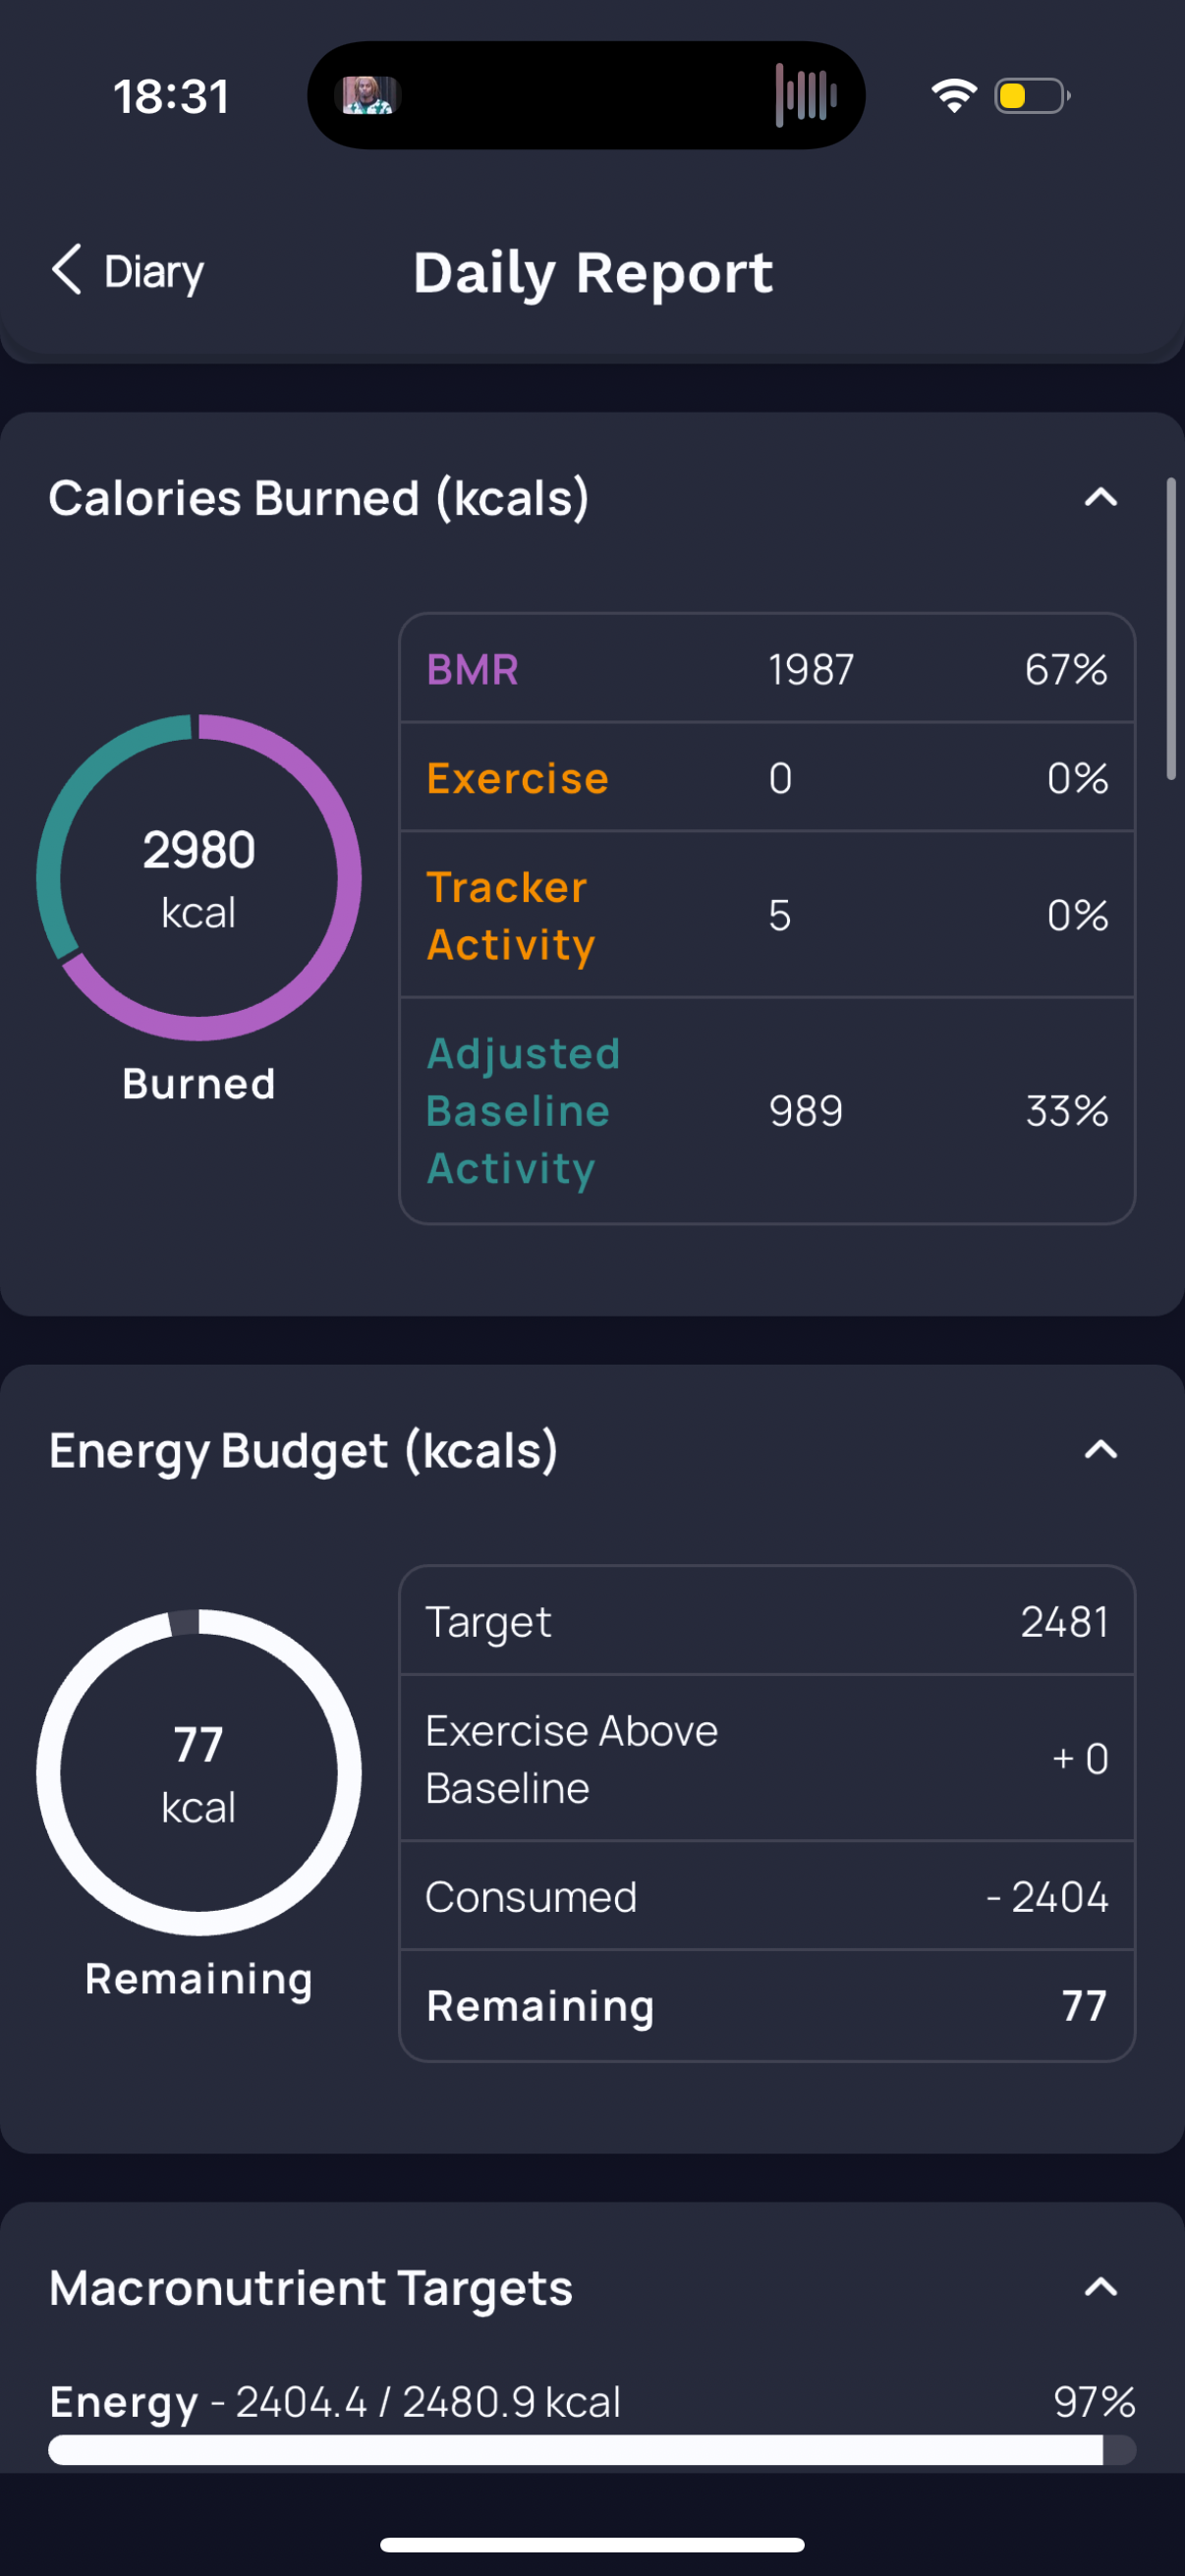Select the Consumed row
Image resolution: width=1185 pixels, height=2576 pixels.
767,1896
